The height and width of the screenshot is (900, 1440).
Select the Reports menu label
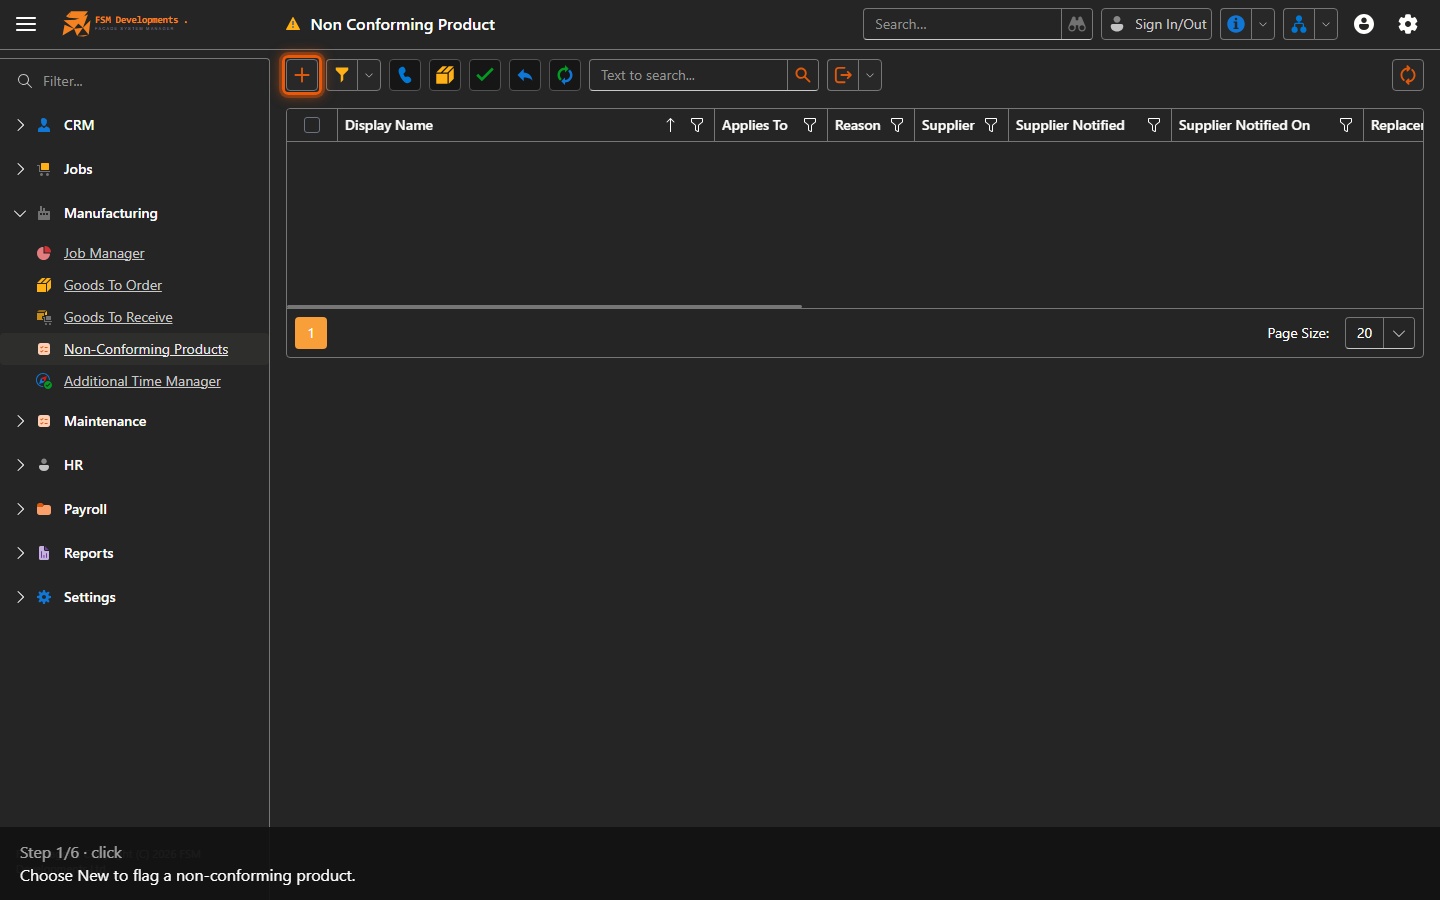88,553
